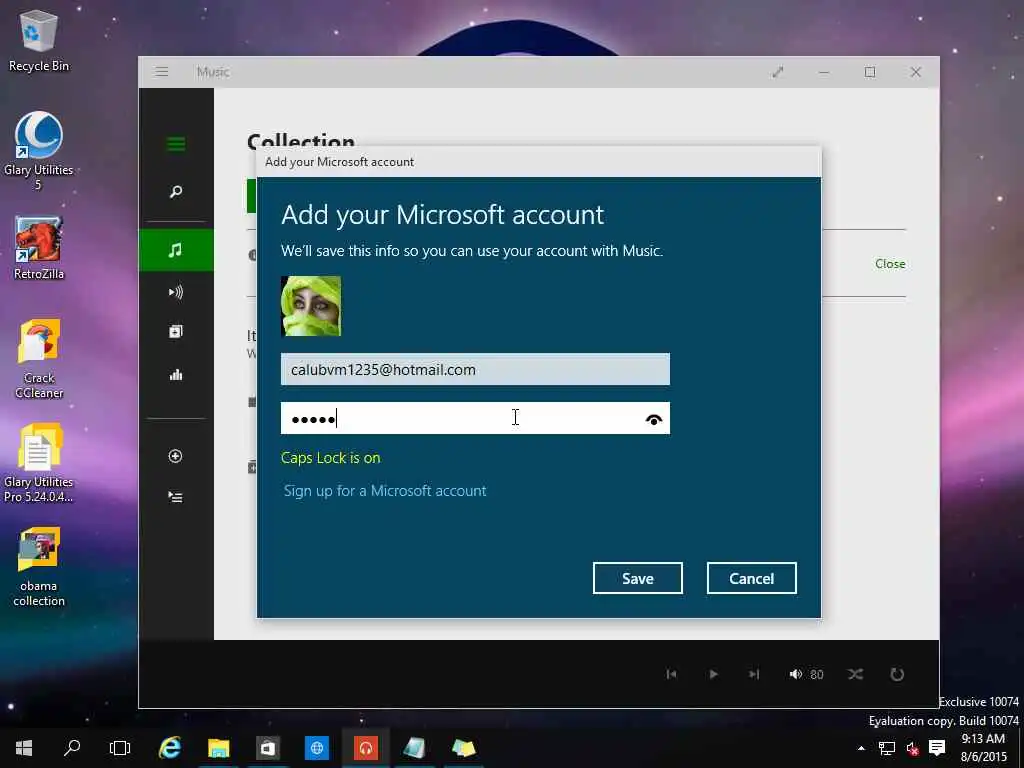
Task: Click the volume speaker icon at 80
Action: [x=795, y=674]
